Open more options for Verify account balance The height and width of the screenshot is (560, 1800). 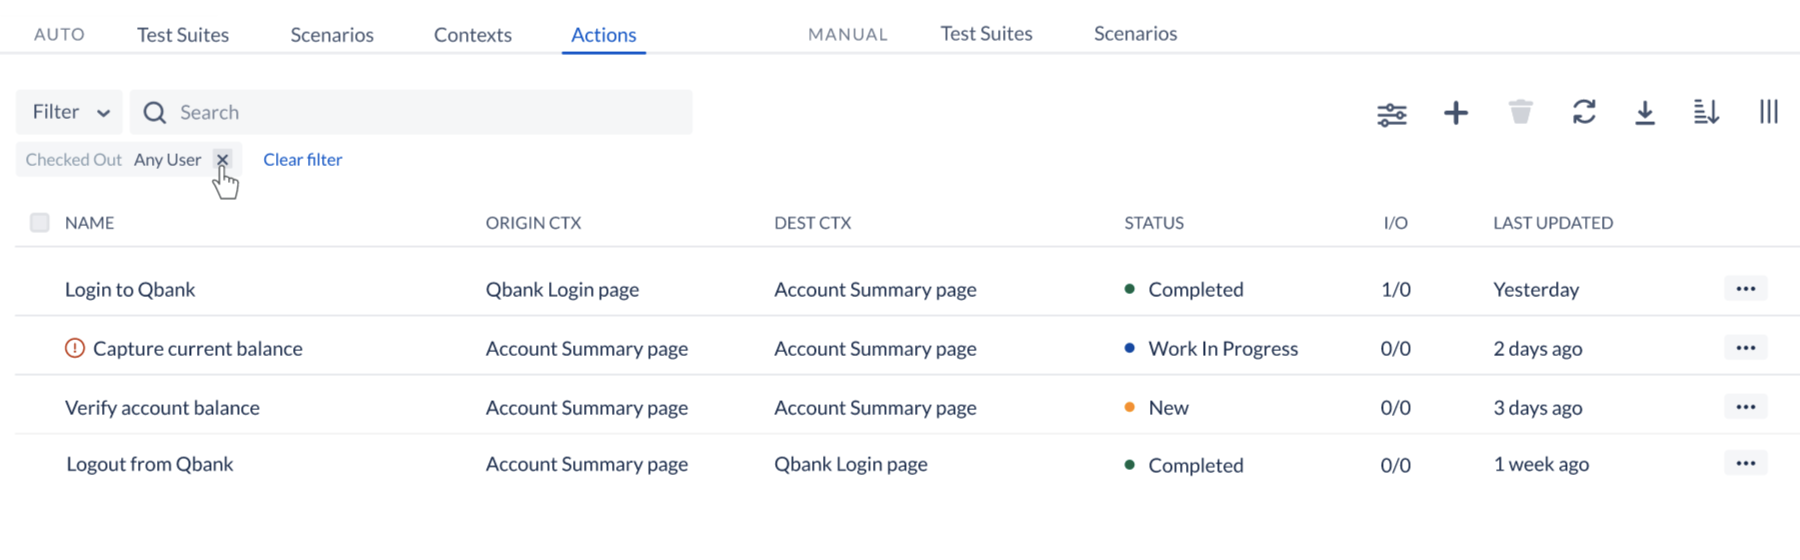coord(1745,407)
